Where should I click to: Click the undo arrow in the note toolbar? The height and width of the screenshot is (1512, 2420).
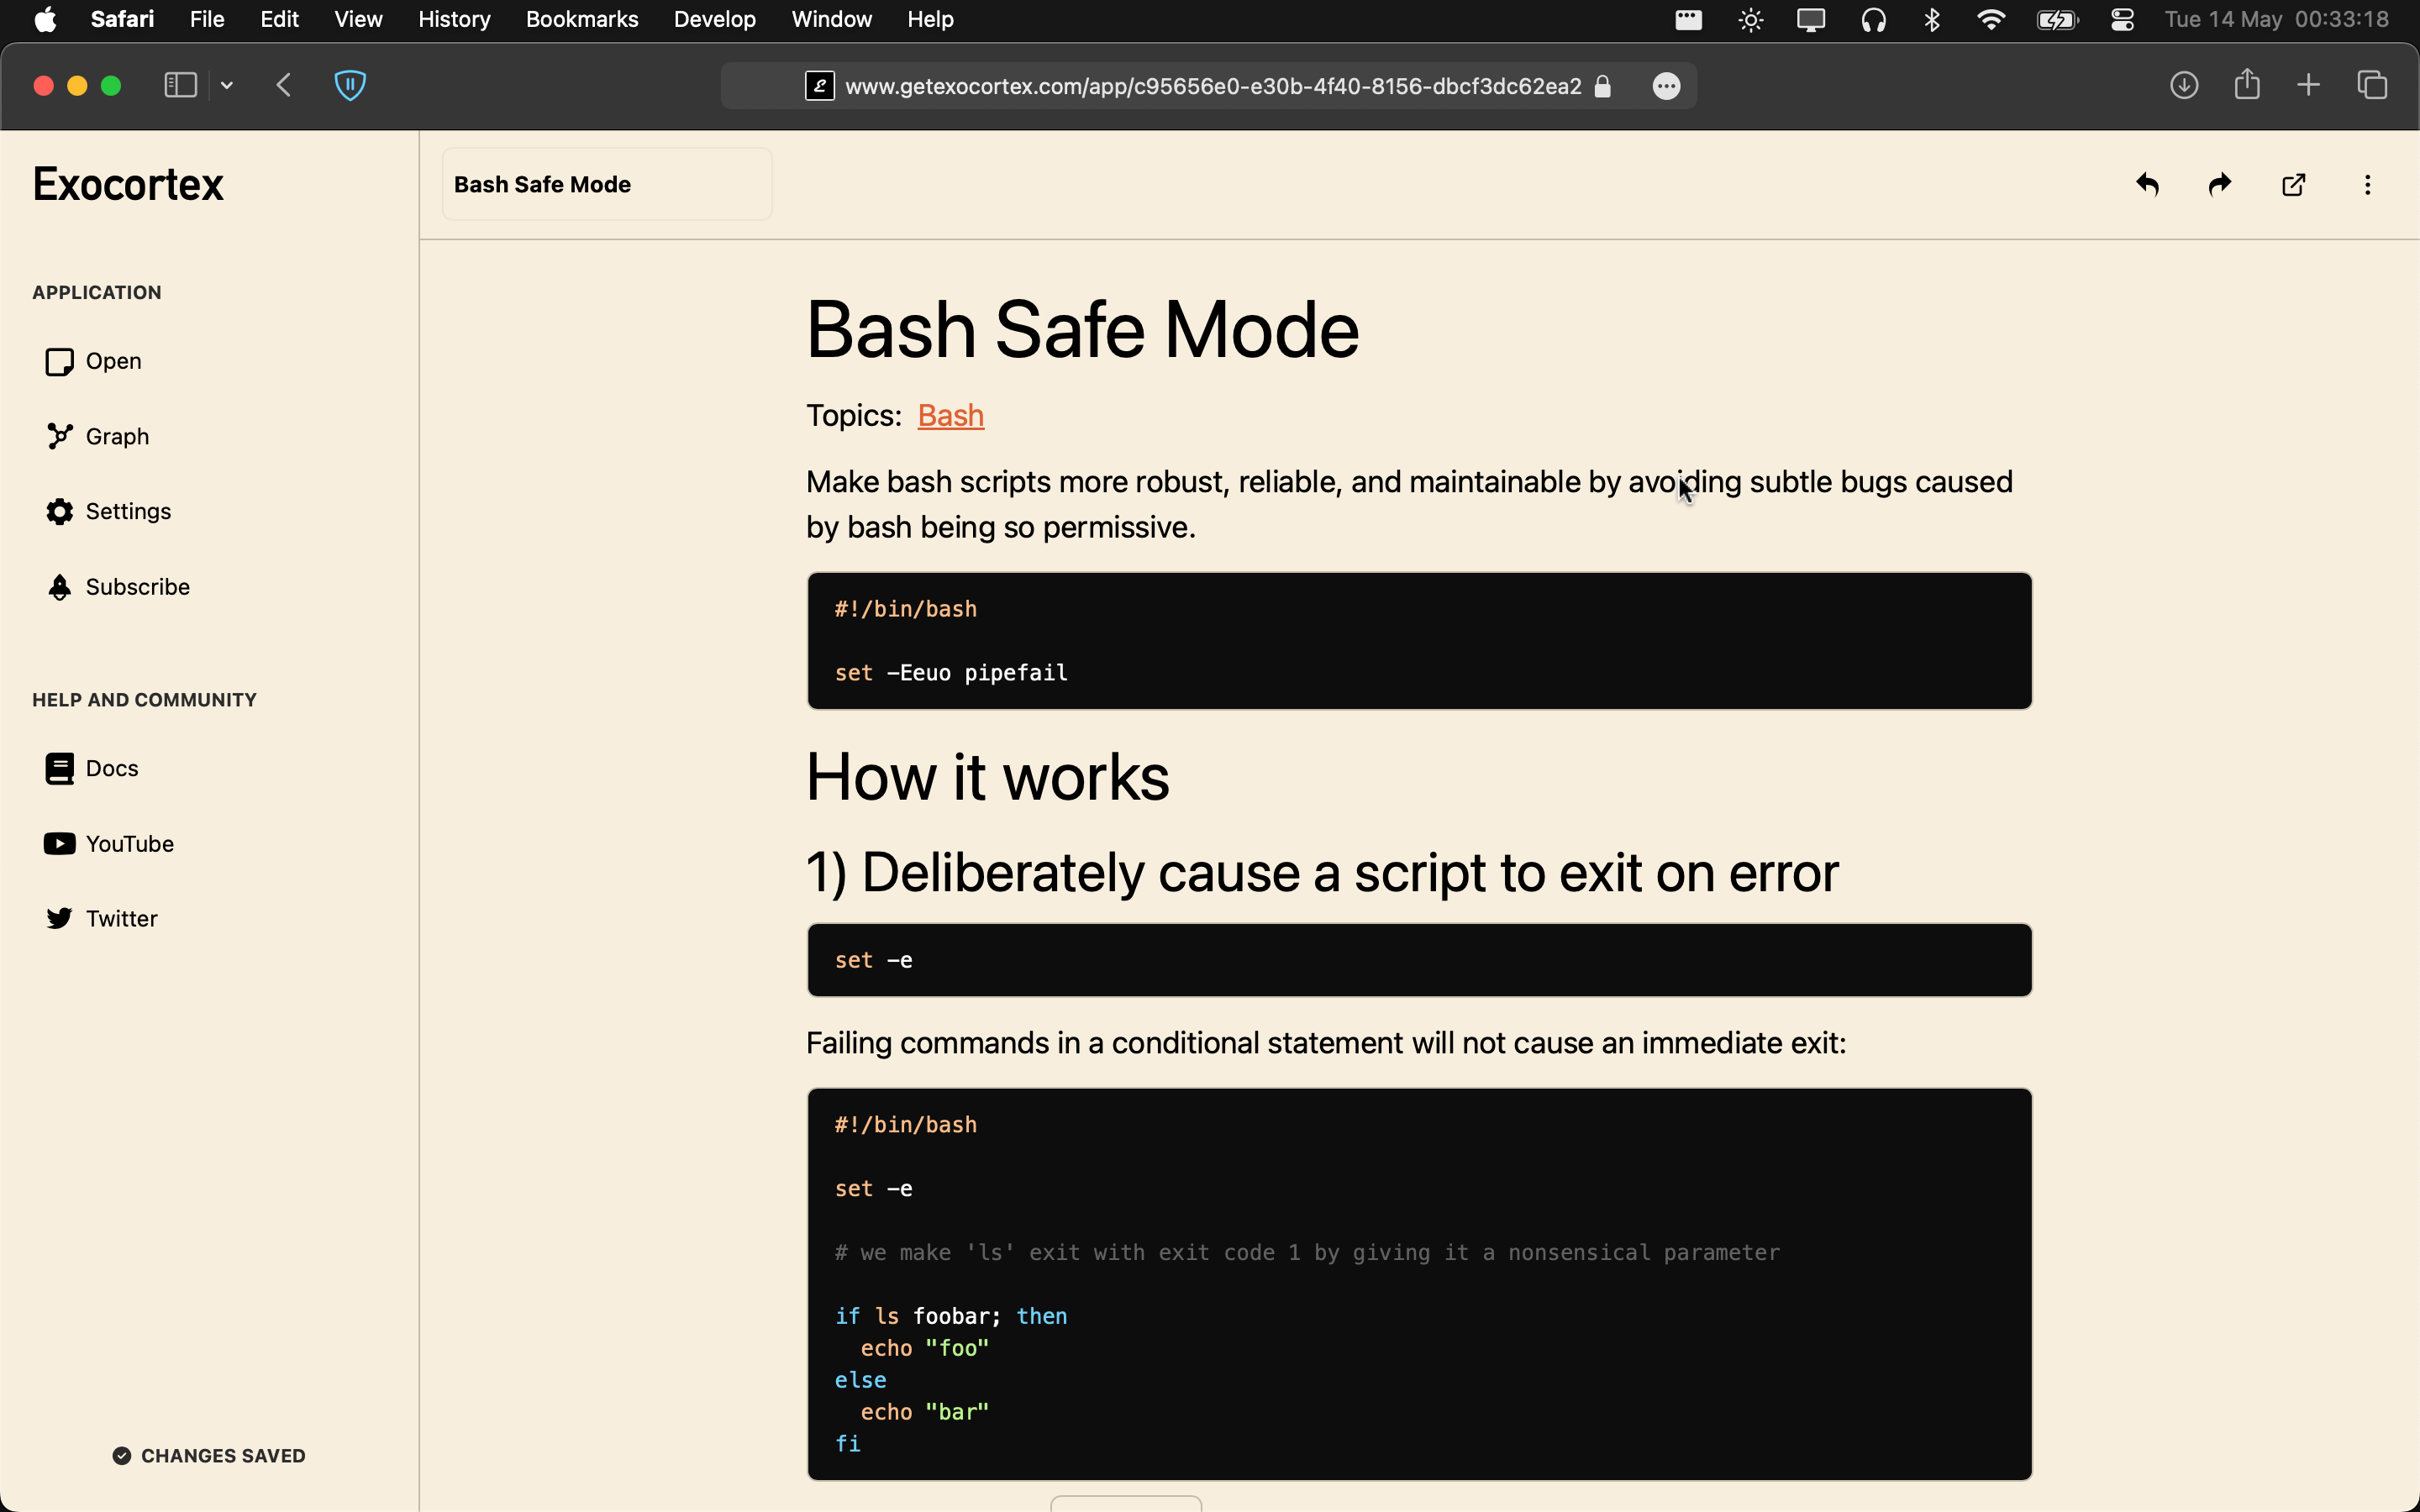(2147, 185)
